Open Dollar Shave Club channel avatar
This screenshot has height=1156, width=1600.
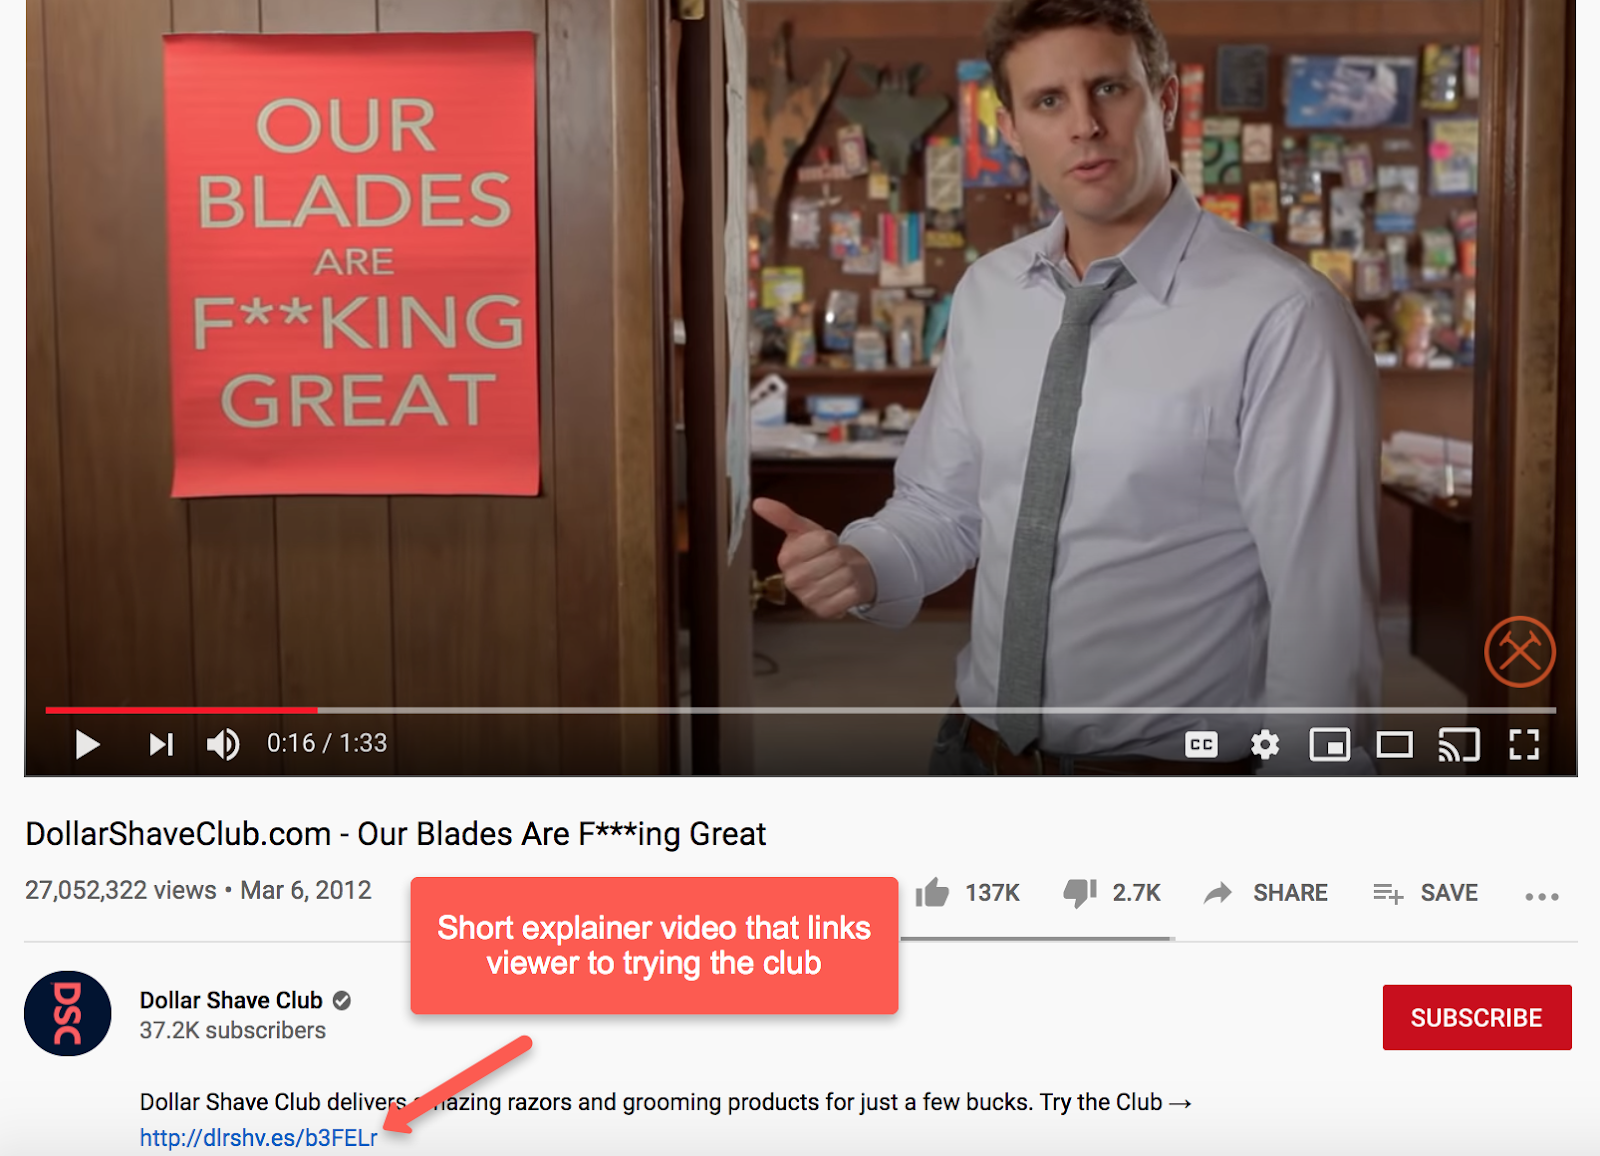click(x=68, y=1013)
